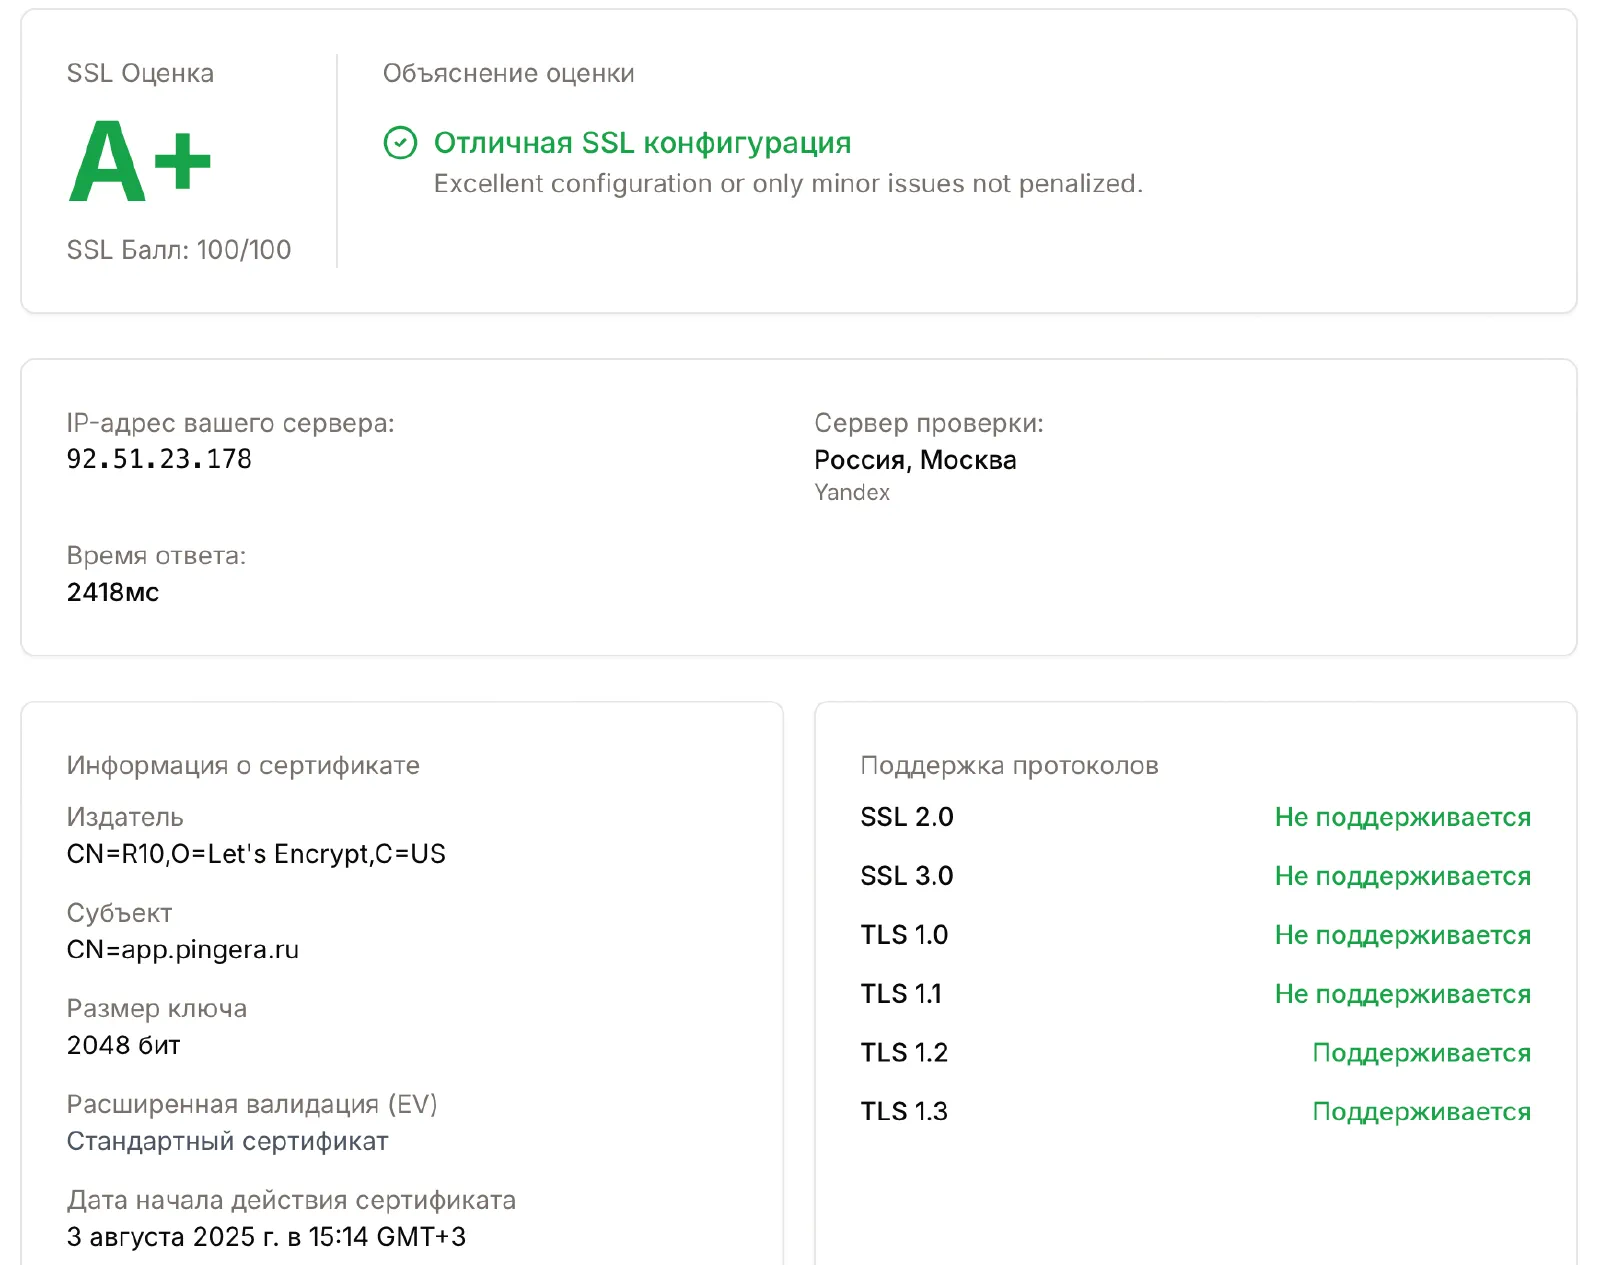This screenshot has height=1265, width=1600.
Task: Select the IP address 92.51.23.178
Action: (x=159, y=459)
